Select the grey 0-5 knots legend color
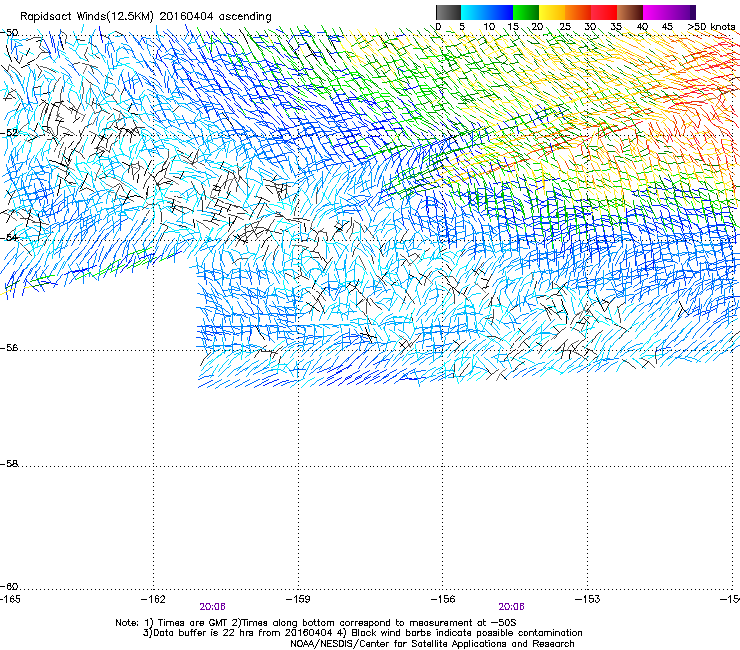 click(x=448, y=12)
